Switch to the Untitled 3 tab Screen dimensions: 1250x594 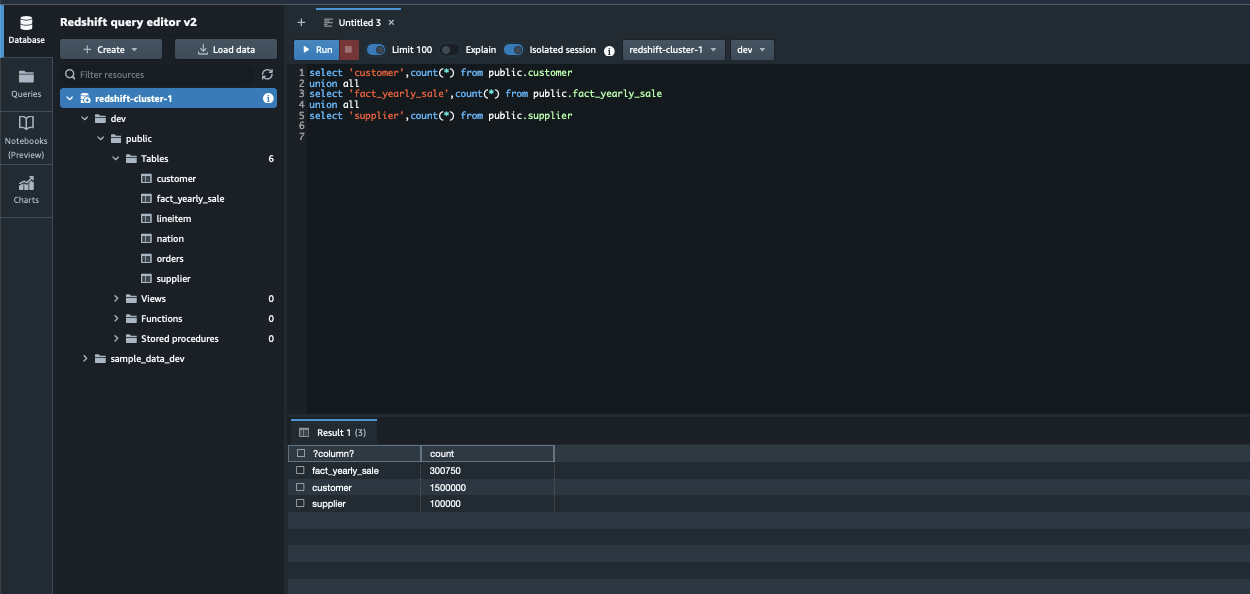[352, 19]
